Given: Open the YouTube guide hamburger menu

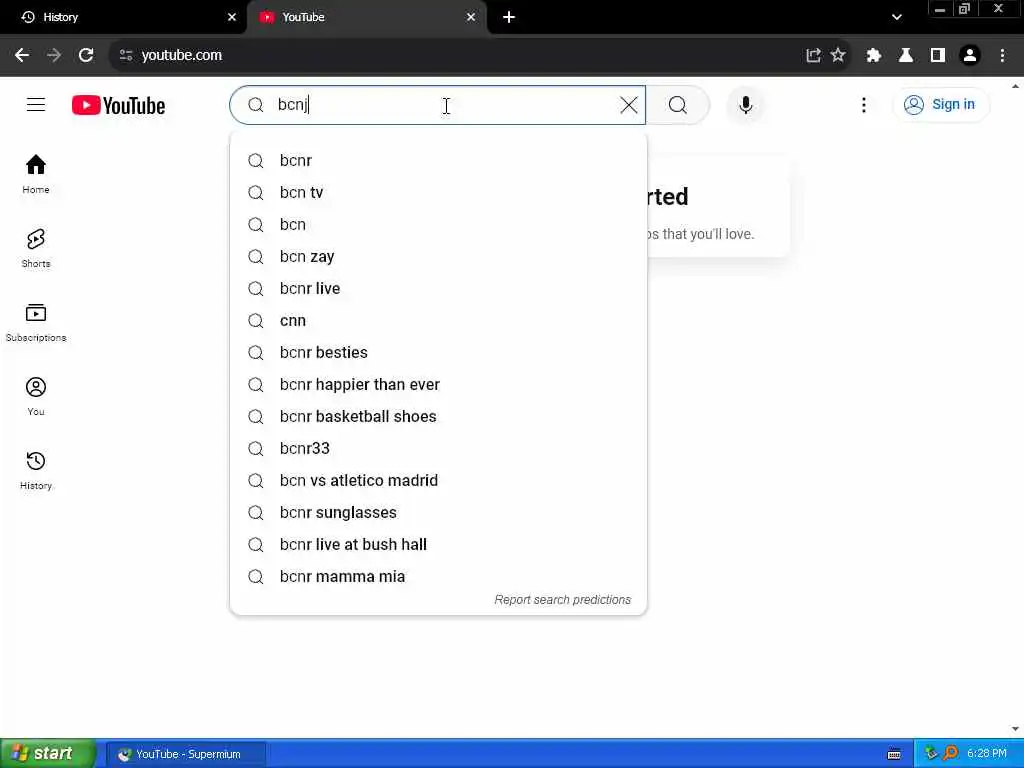Looking at the screenshot, I should [x=36, y=104].
